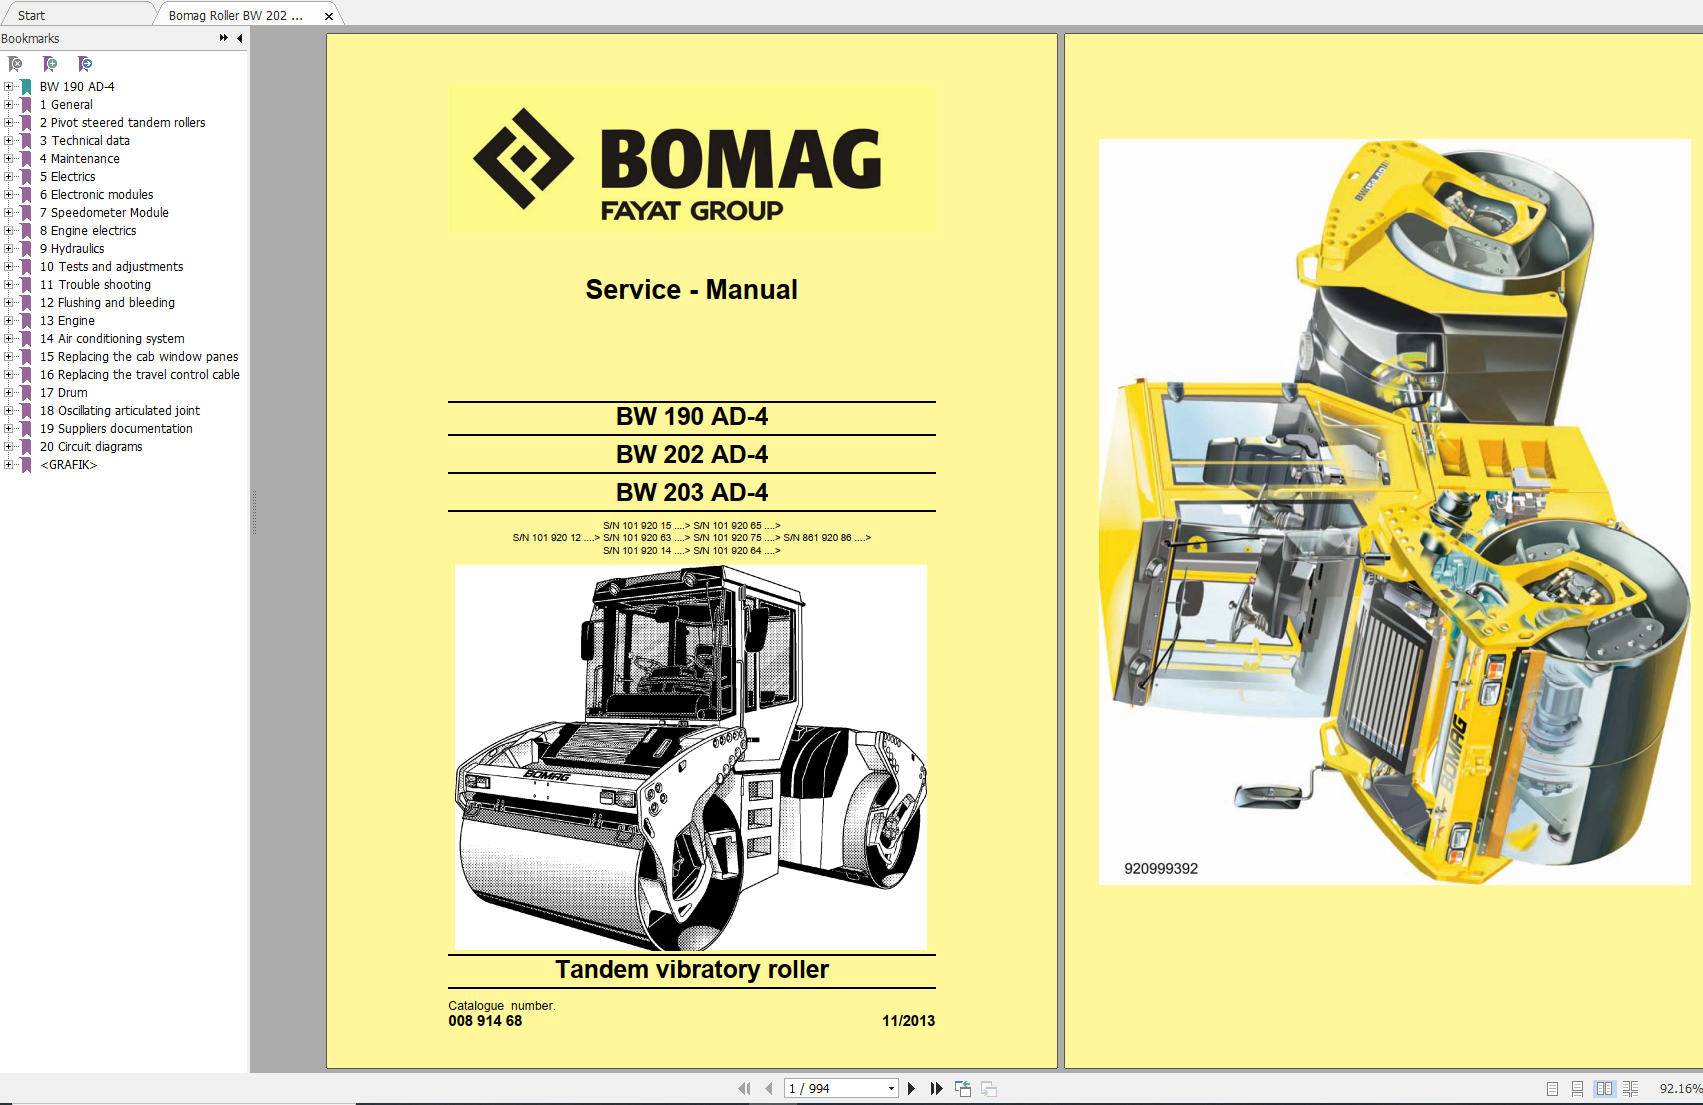Screen dimensions: 1703x1105
Task: Go to the previous page
Action: 768,1088
